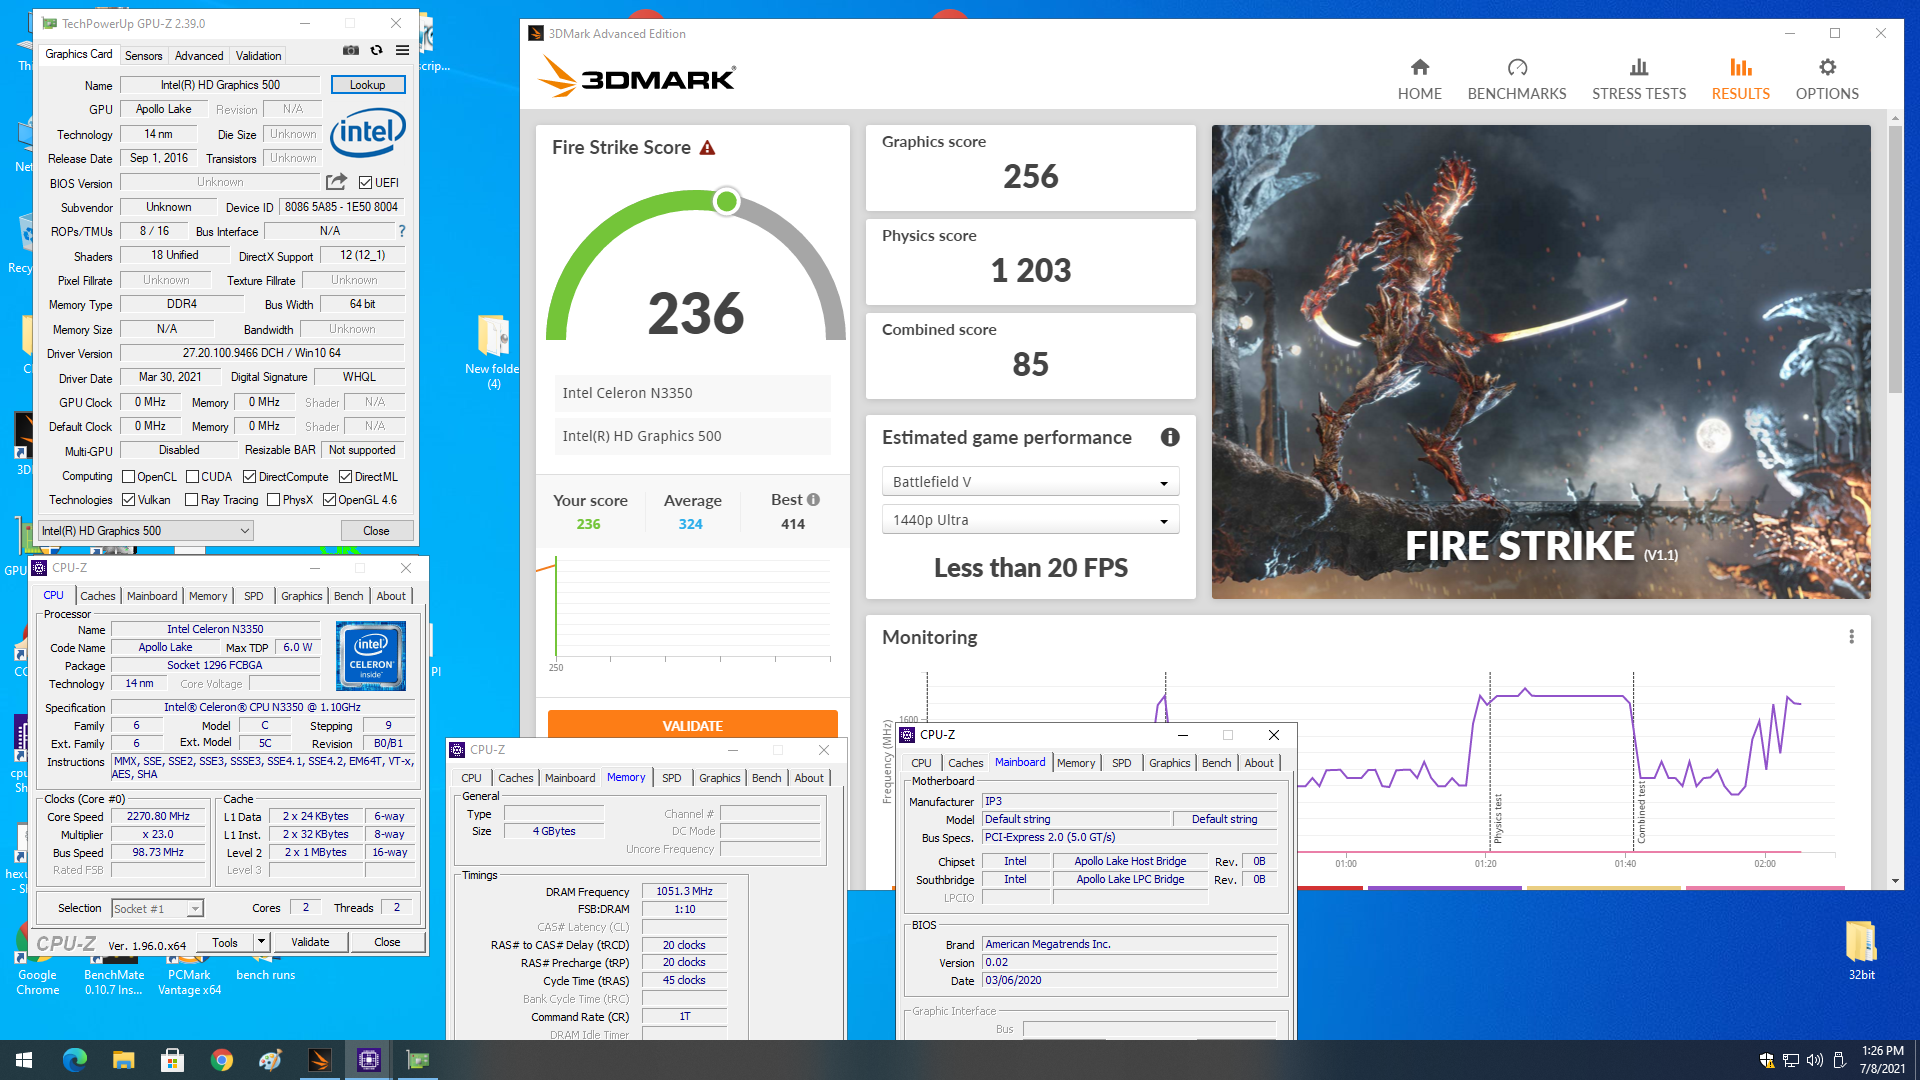The width and height of the screenshot is (1920, 1080).
Task: Click the Fire Strike score warning icon
Action: pyautogui.click(x=707, y=148)
